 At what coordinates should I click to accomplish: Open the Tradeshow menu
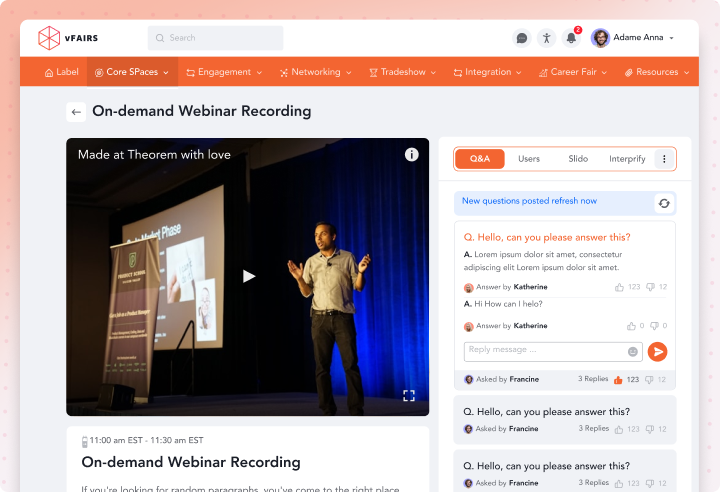403,72
